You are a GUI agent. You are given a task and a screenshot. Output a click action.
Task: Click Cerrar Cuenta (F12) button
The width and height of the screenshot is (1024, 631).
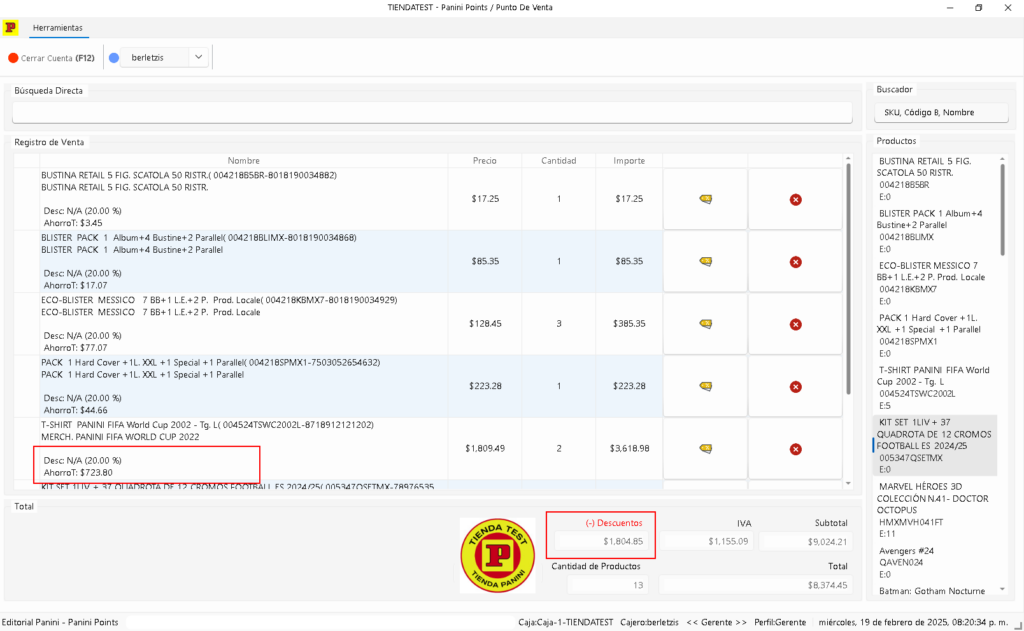[x=52, y=58]
